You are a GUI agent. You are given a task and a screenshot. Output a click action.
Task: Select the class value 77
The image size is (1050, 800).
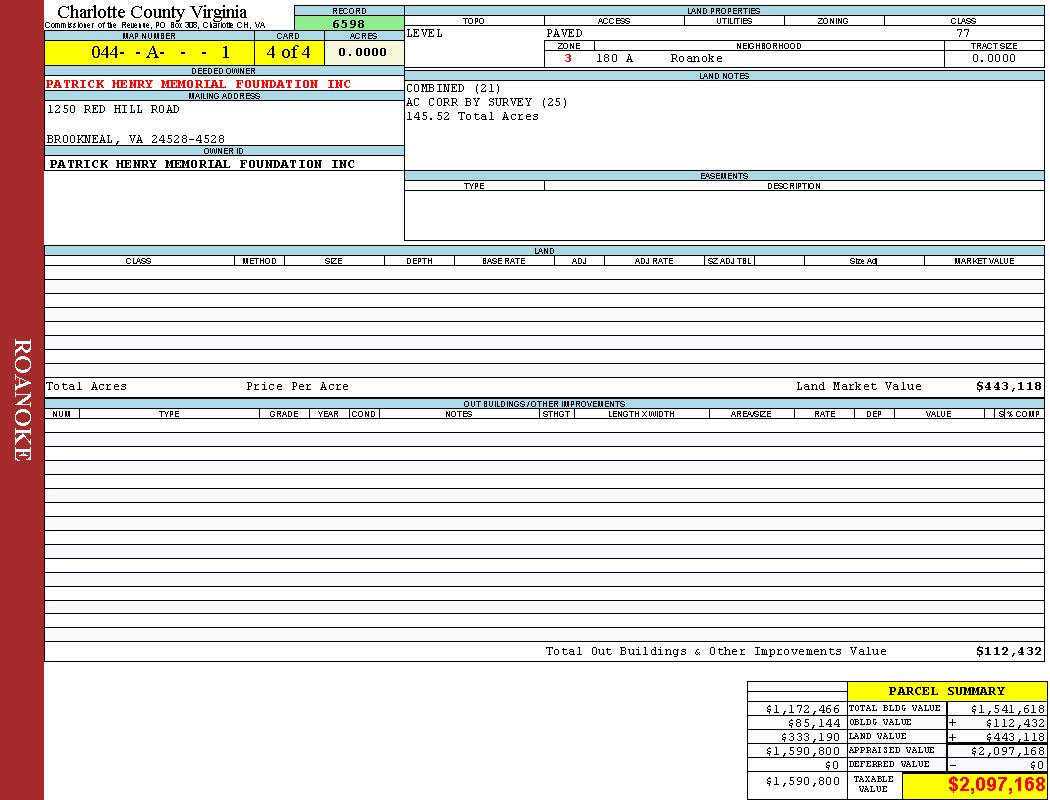tap(963, 33)
